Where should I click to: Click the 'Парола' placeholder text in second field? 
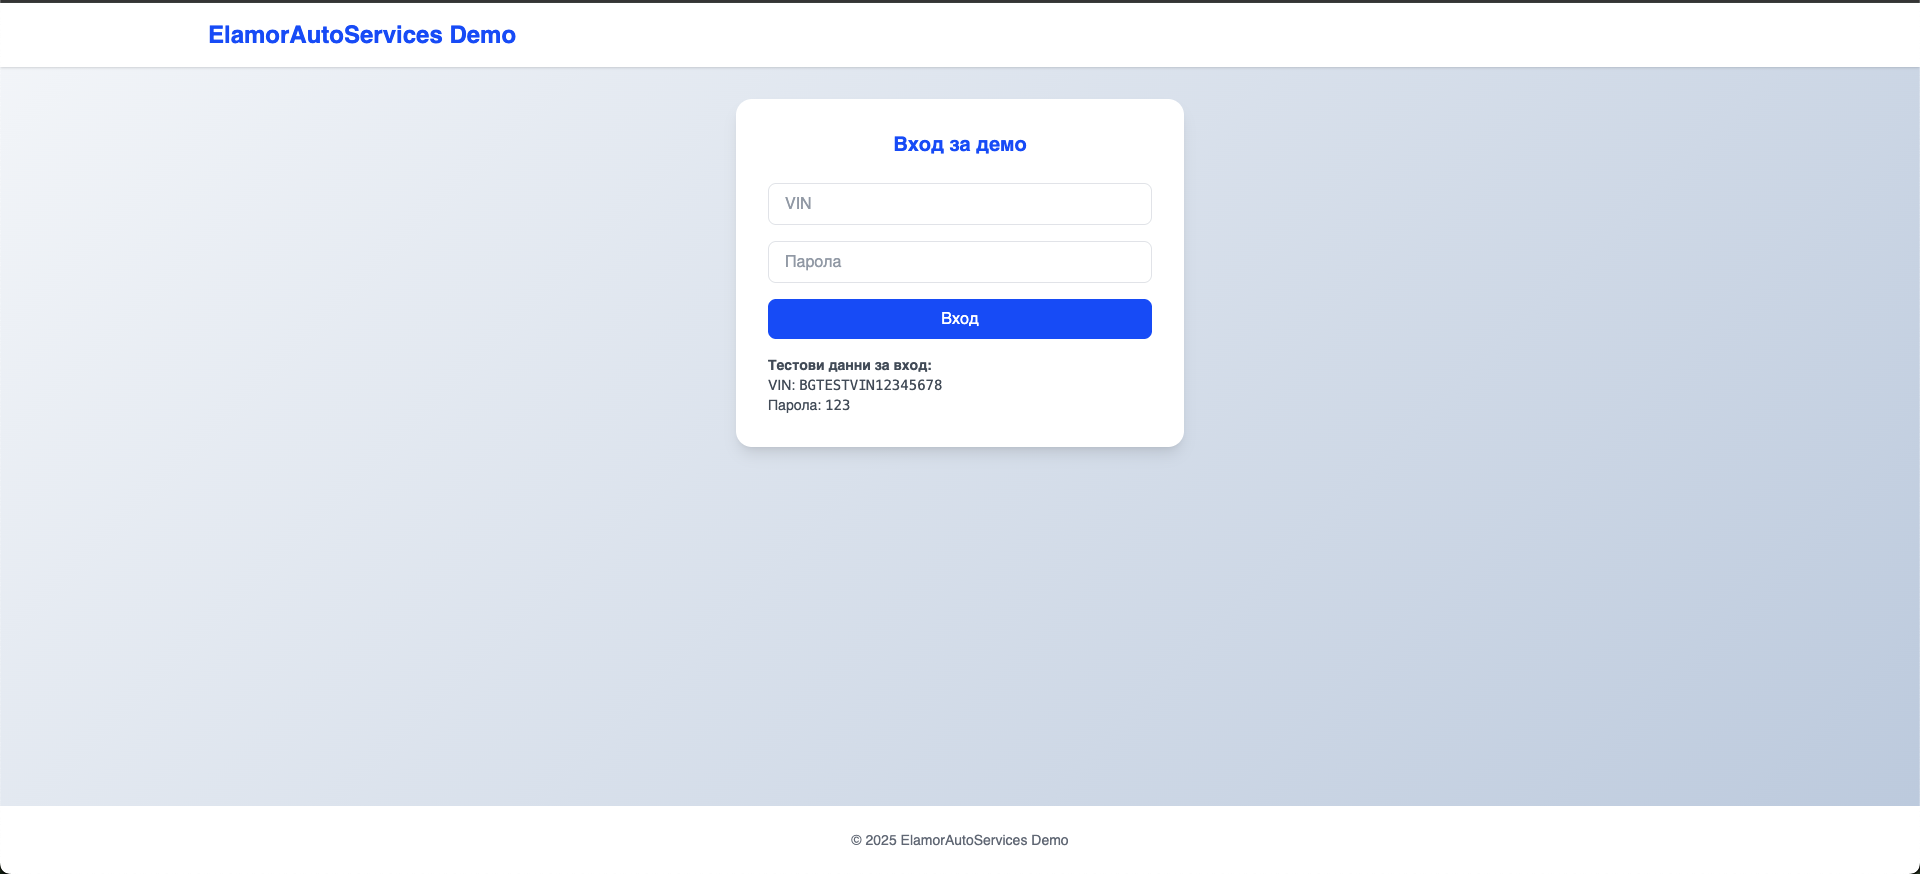[812, 262]
